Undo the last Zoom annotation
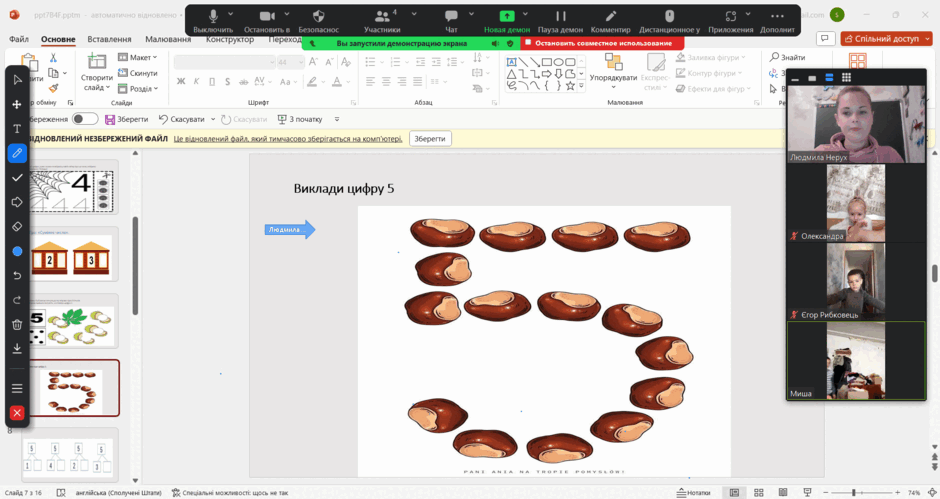 point(17,275)
